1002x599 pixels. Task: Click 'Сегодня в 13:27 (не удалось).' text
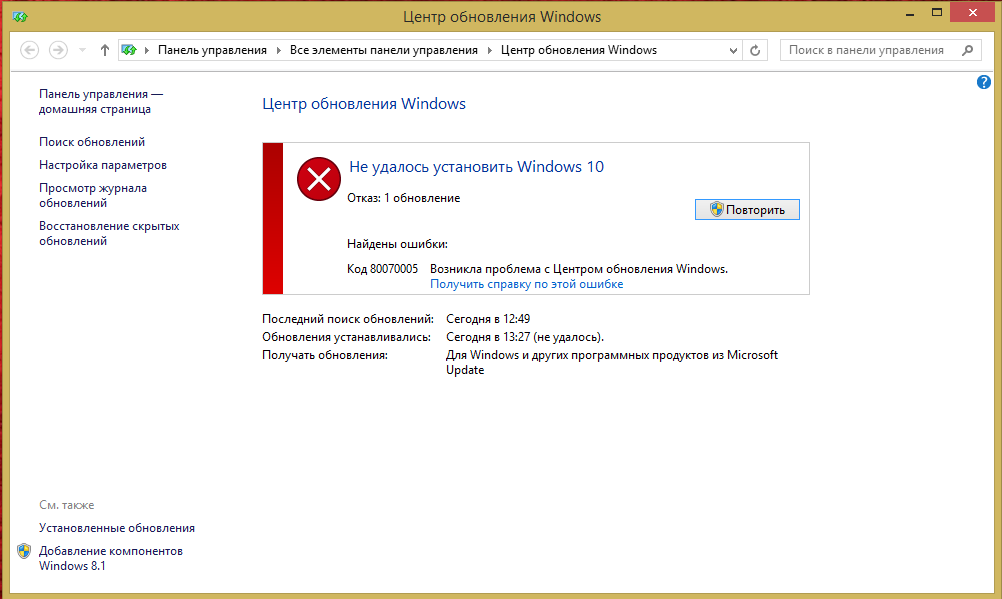coord(525,337)
